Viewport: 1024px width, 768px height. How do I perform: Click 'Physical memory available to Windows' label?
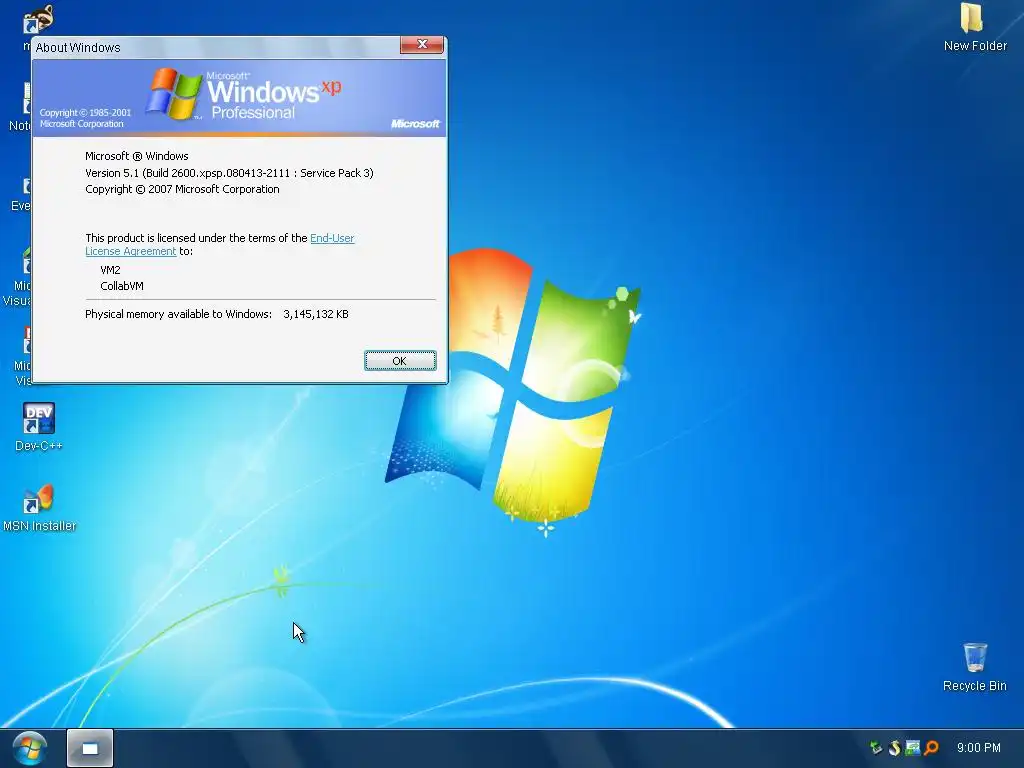(x=178, y=314)
